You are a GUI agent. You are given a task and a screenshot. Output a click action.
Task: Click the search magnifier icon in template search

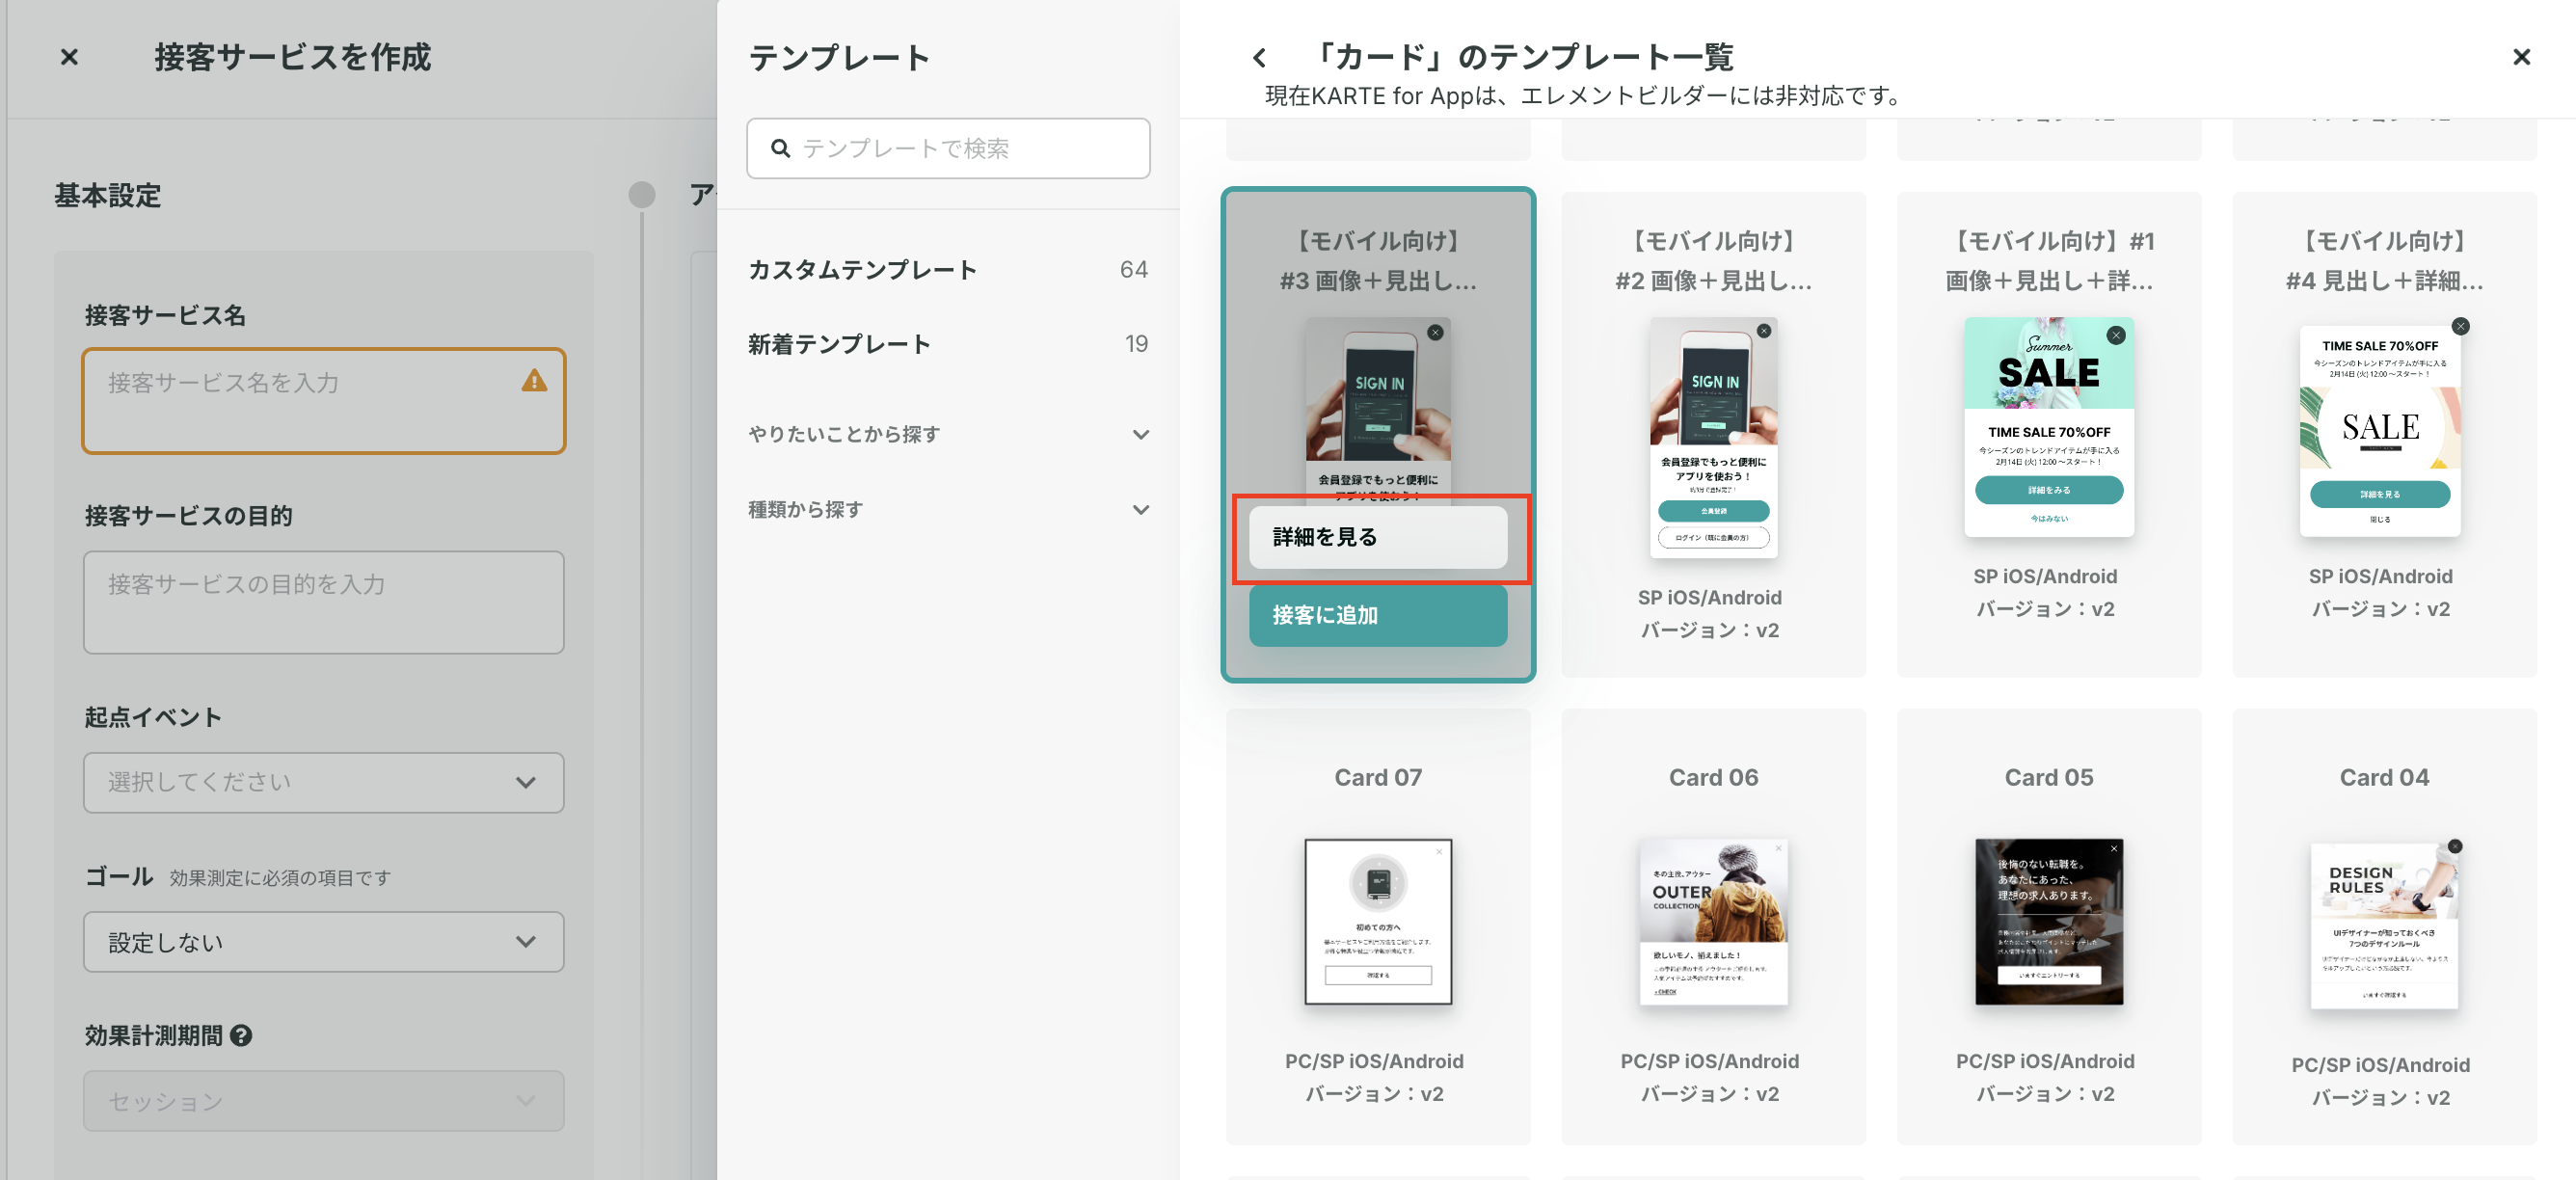pyautogui.click(x=780, y=149)
